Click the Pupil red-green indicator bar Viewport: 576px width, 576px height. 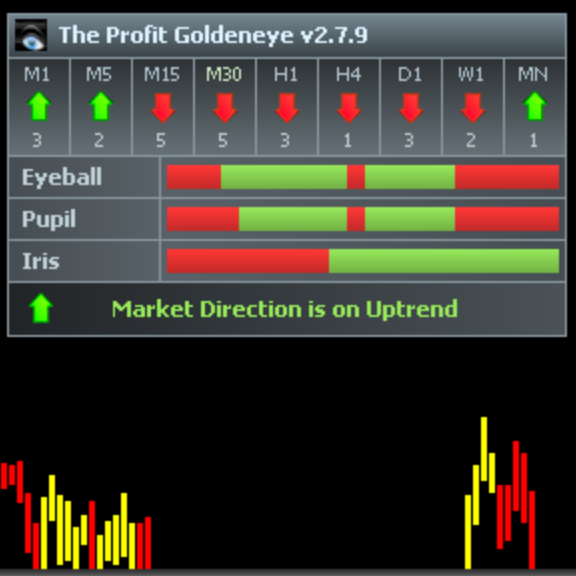point(363,219)
